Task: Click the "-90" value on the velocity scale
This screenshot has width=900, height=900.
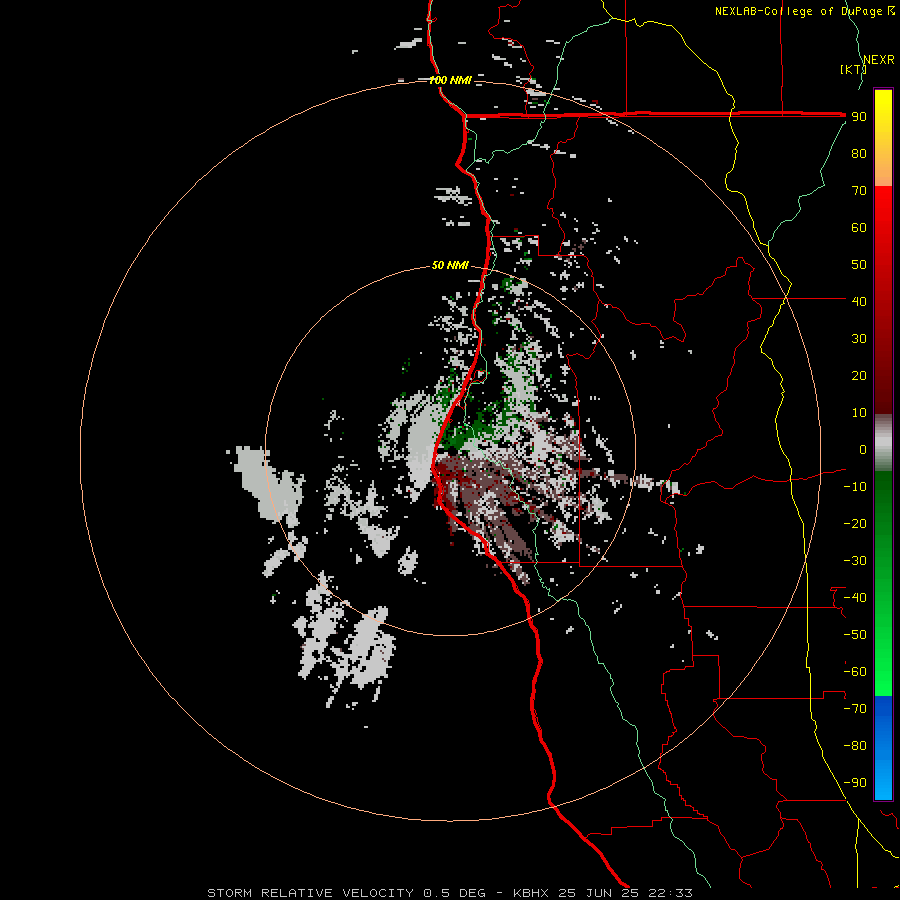Action: click(x=855, y=783)
